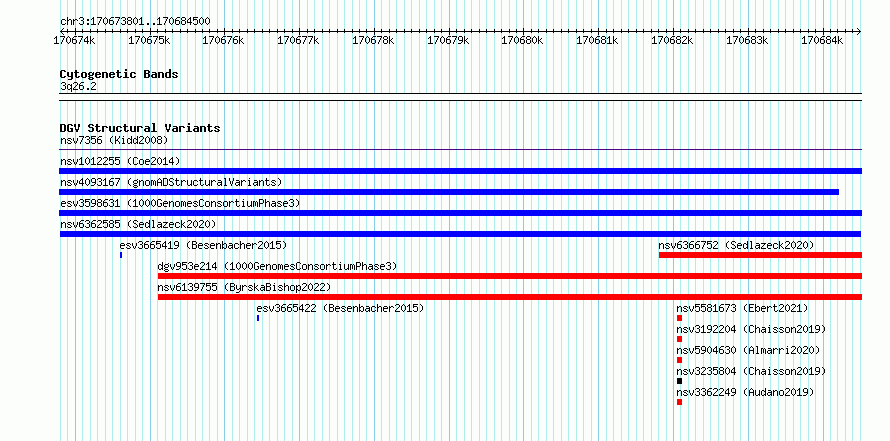The image size is (890, 441).
Task: Click the 170676k ruler tick label
Action: tap(224, 40)
